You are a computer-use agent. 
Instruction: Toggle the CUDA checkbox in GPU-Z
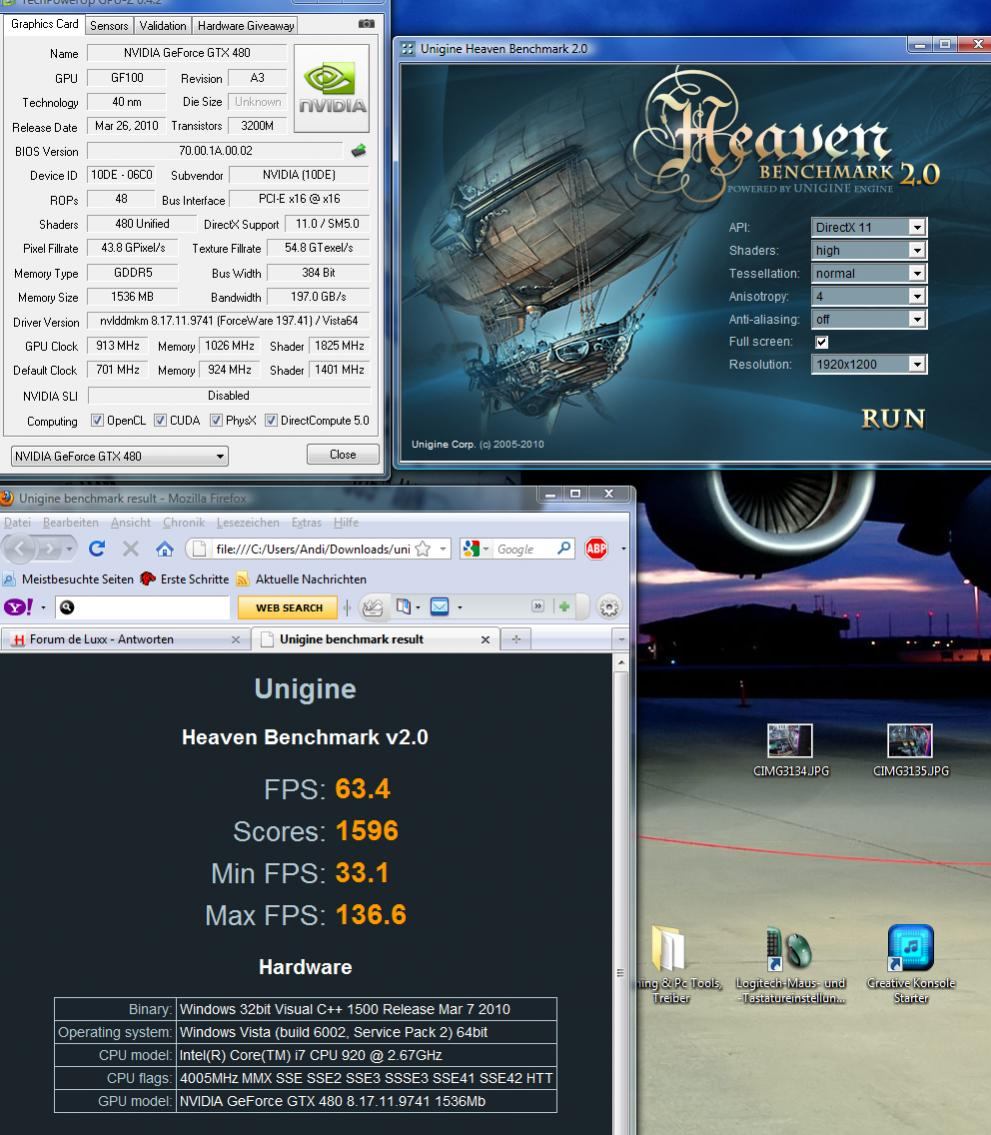(x=160, y=421)
